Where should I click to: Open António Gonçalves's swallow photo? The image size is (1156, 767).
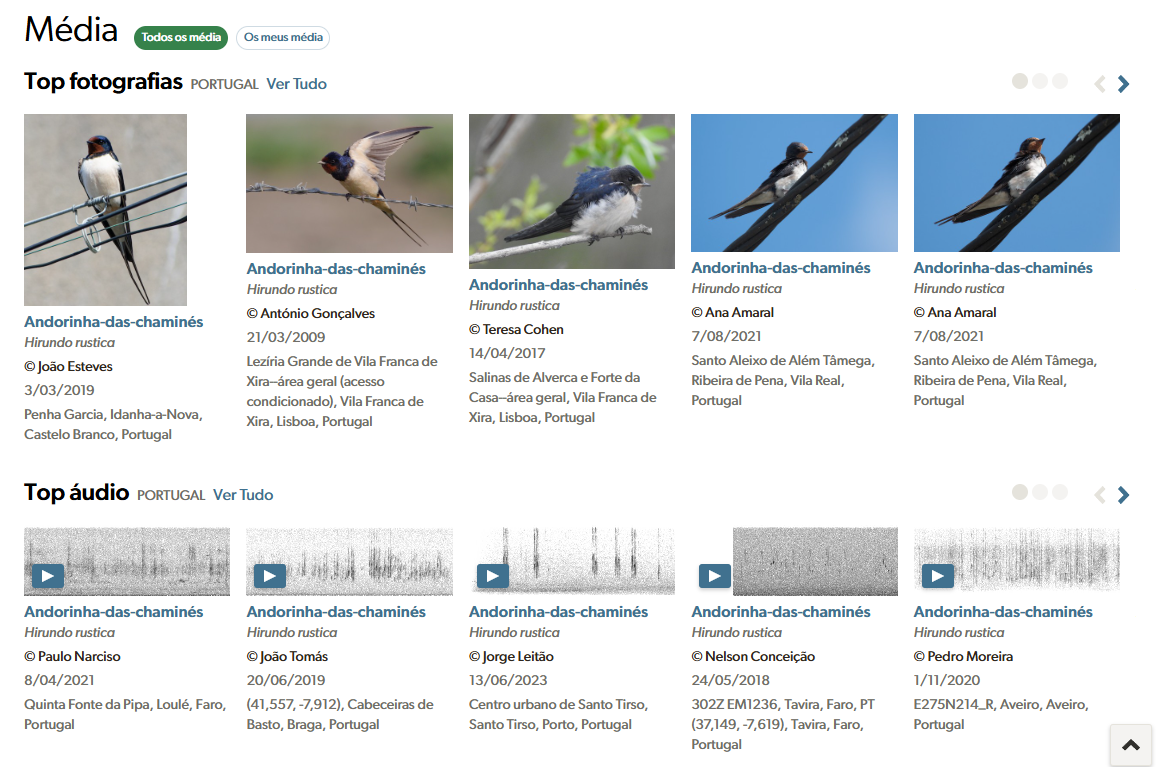coord(349,183)
